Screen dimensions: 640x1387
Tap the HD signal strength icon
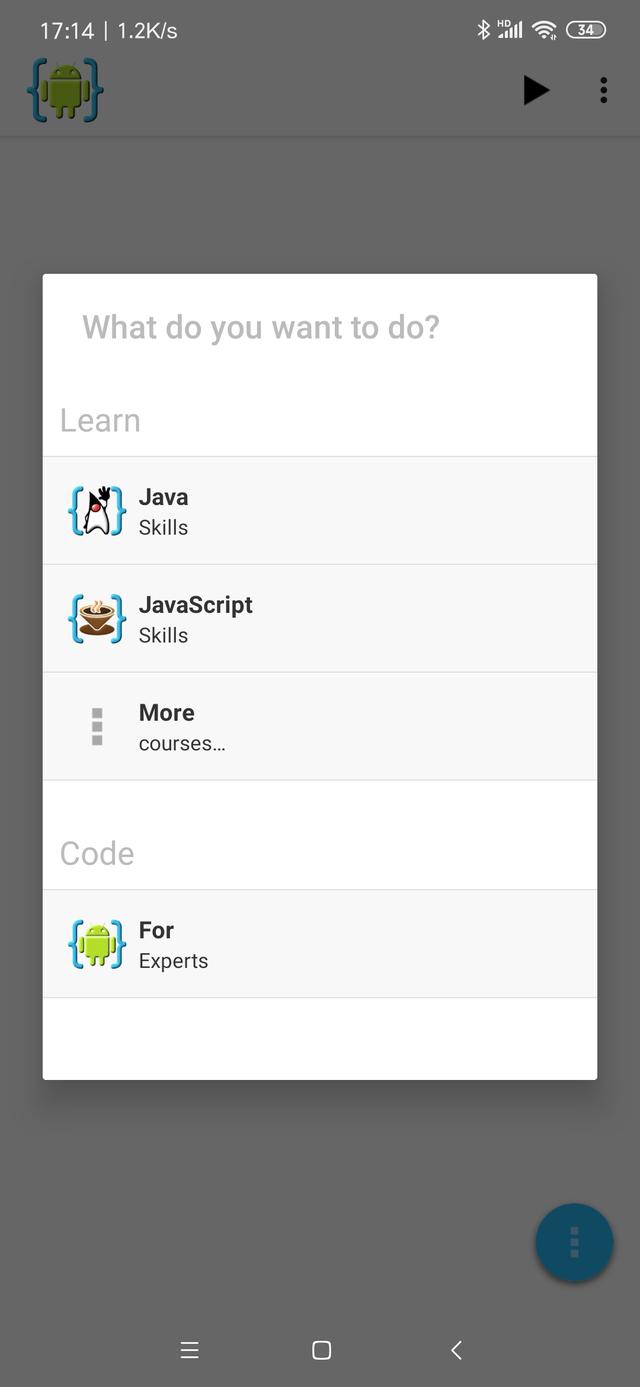(x=510, y=30)
